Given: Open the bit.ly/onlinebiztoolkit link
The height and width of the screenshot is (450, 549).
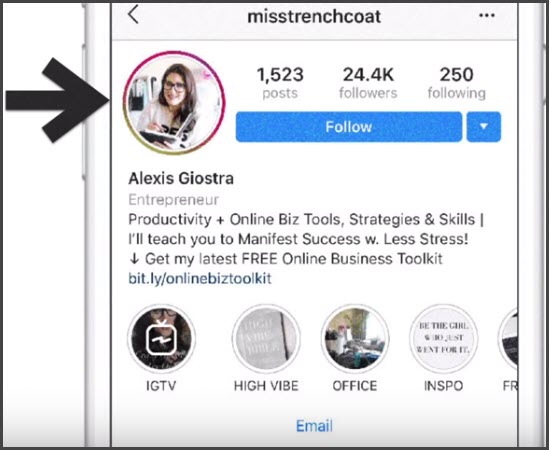Looking at the screenshot, I should tap(200, 279).
